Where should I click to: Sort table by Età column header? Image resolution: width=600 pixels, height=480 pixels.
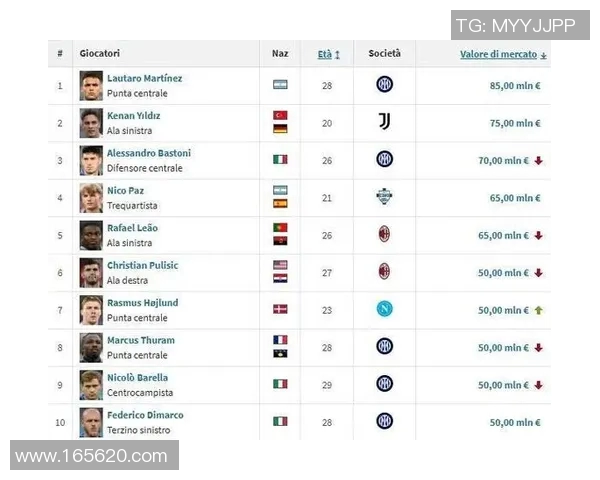tap(328, 54)
